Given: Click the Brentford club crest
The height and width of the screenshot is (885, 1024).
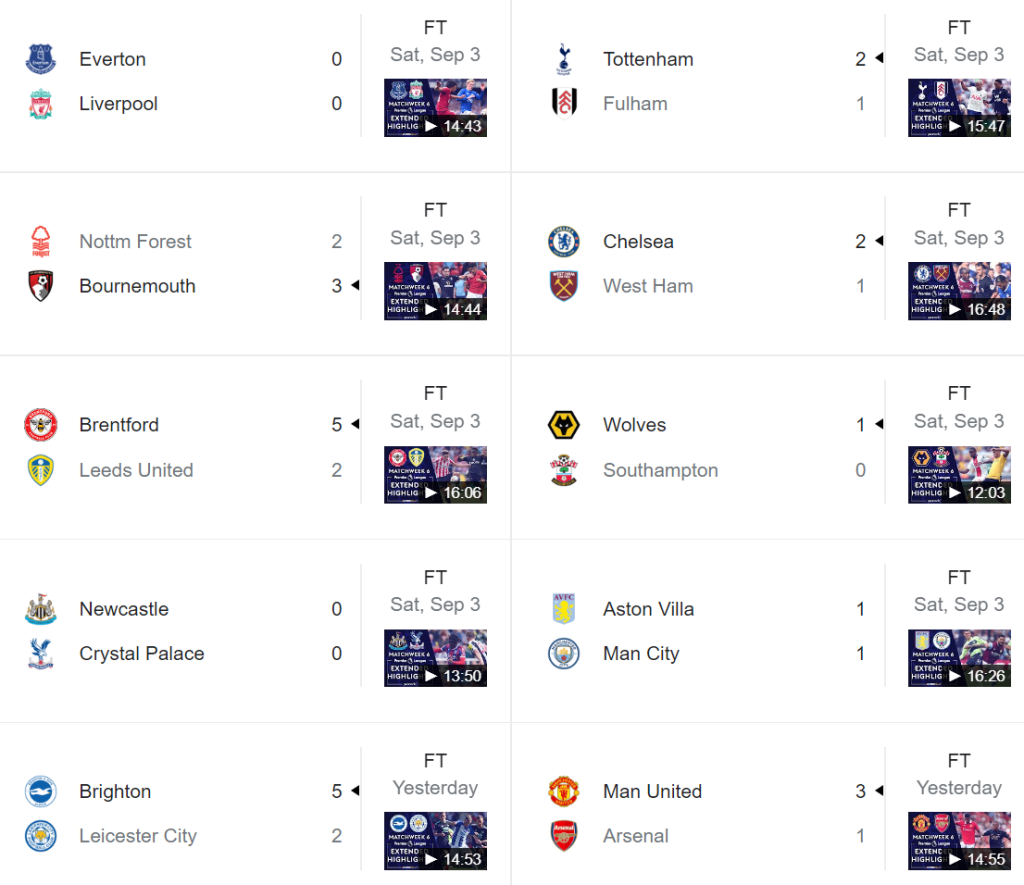Looking at the screenshot, I should pyautogui.click(x=41, y=425).
